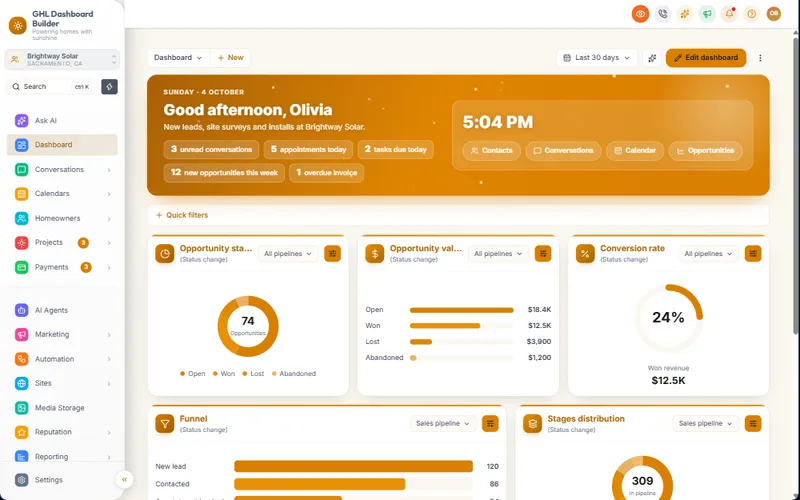Open the Last 30 days date dropdown

tap(596, 58)
